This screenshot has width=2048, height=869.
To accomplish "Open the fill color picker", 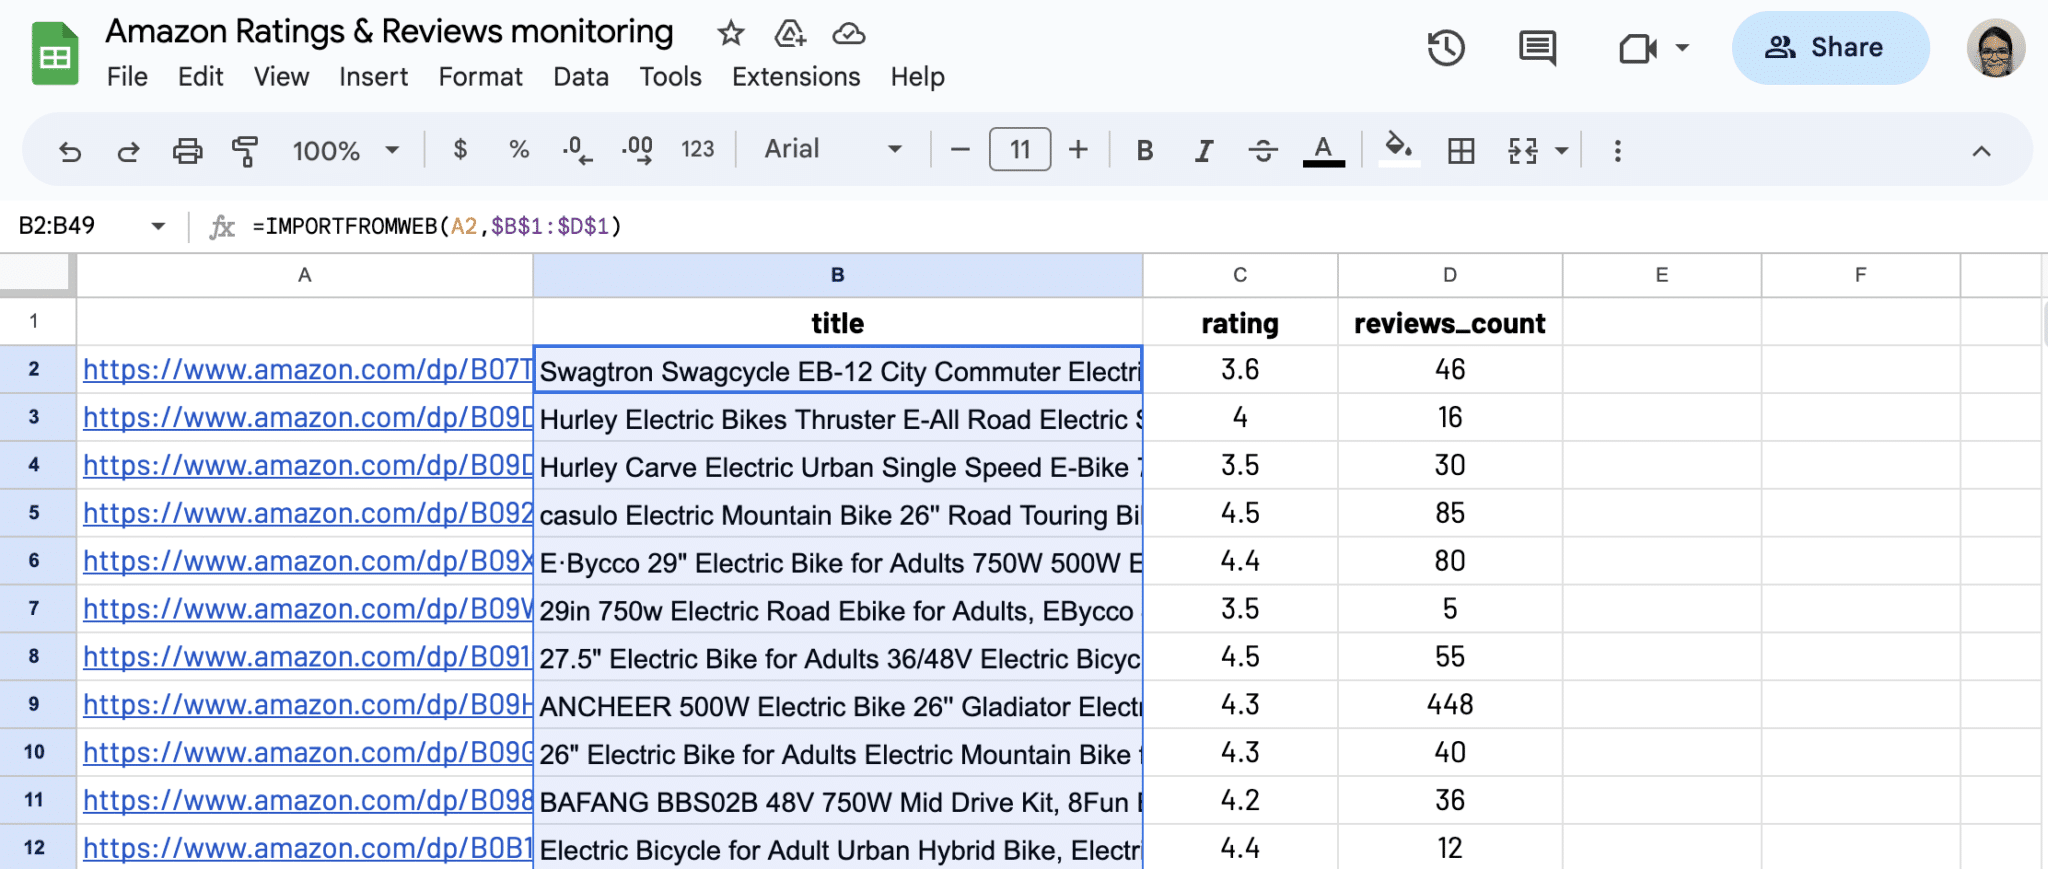I will coord(1398,150).
